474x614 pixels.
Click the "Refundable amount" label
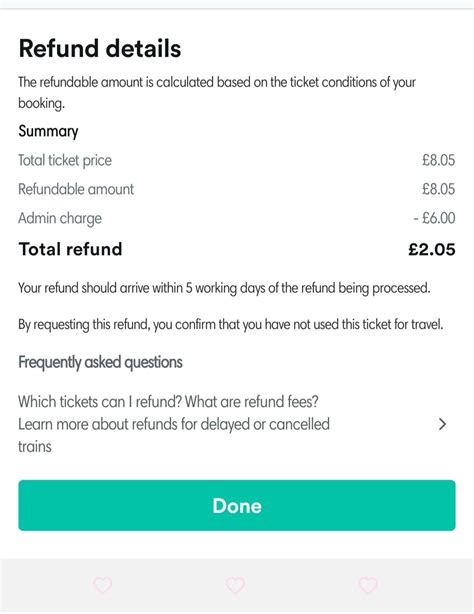point(76,189)
